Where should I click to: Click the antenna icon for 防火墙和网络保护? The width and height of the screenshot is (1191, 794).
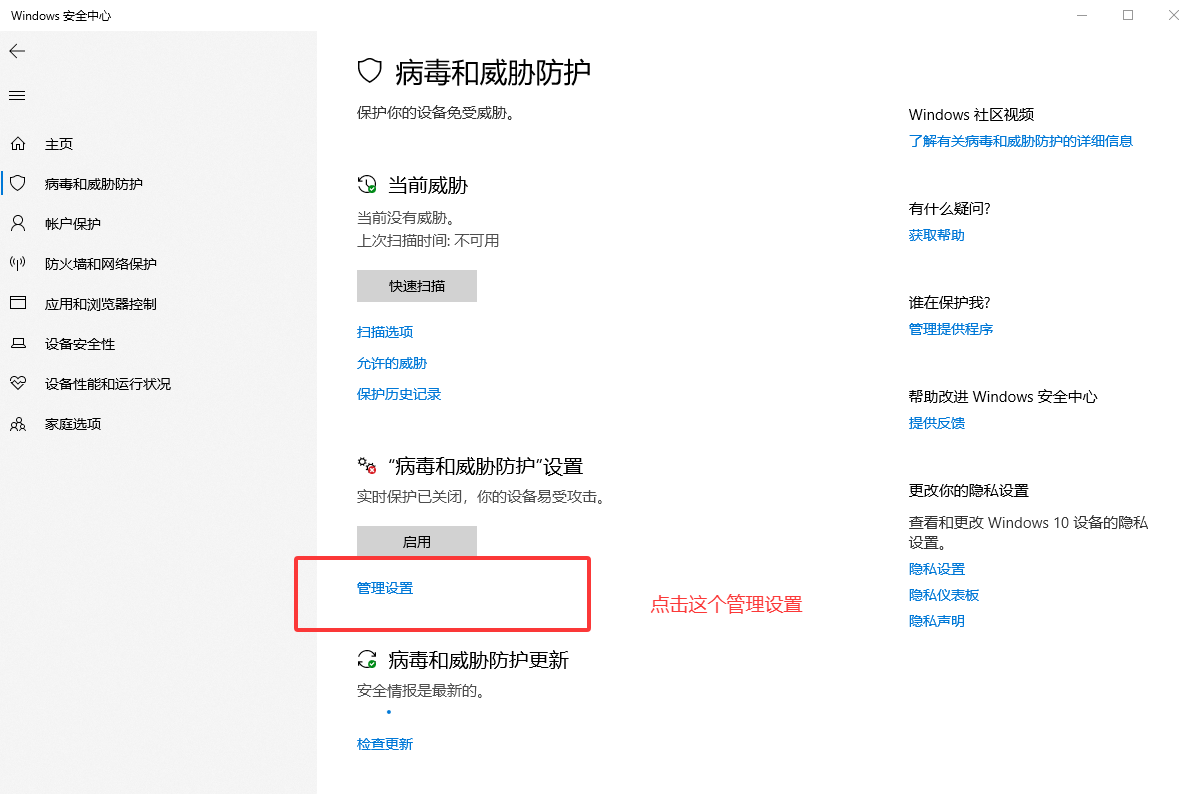point(18,263)
